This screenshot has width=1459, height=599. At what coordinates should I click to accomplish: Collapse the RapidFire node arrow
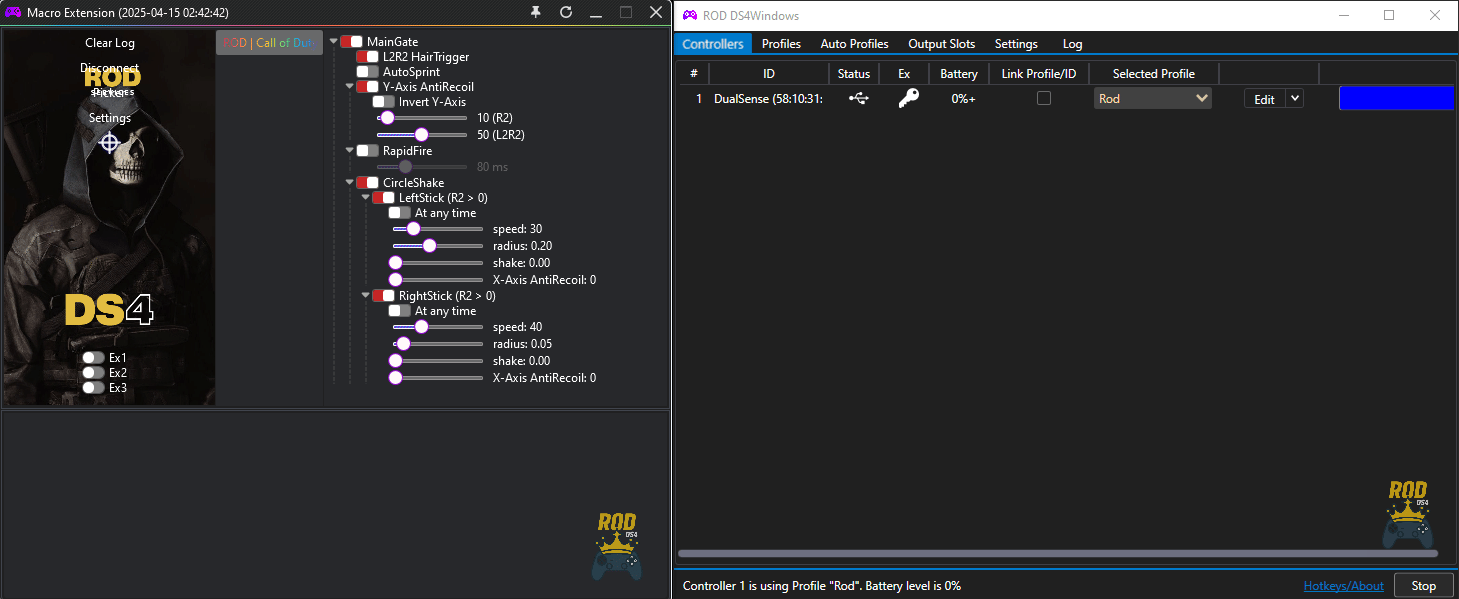coord(349,151)
